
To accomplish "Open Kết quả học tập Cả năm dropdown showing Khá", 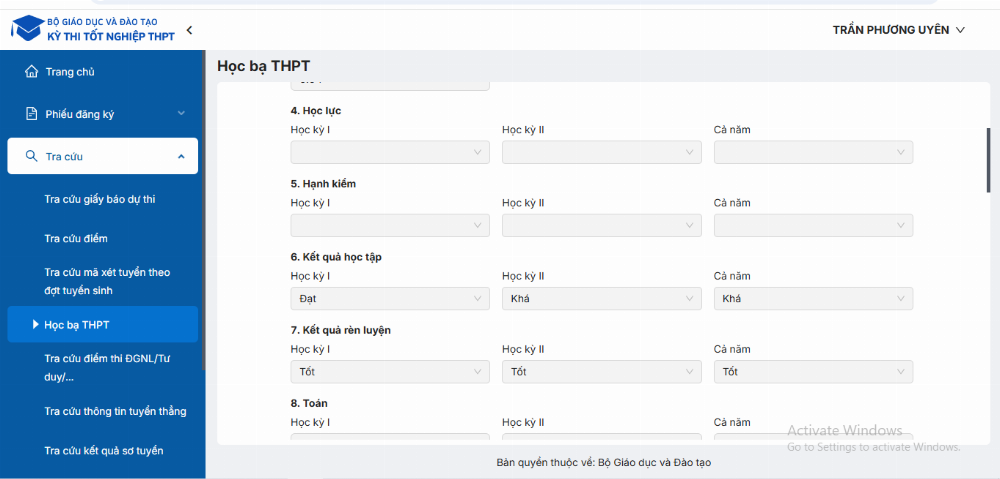I will point(813,298).
